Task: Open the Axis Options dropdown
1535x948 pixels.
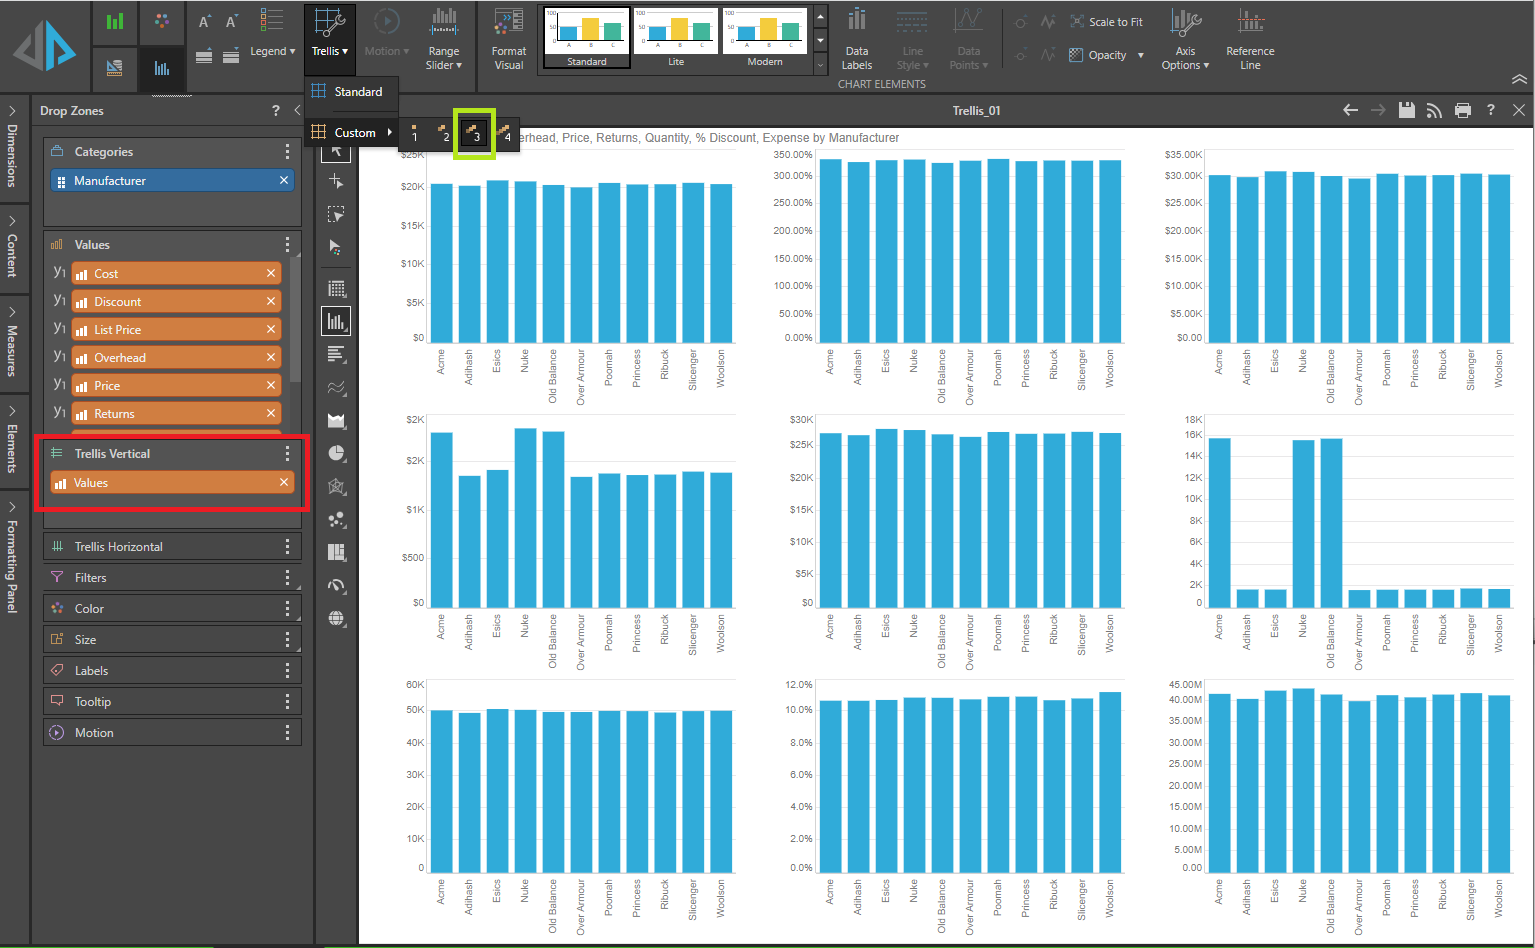Action: [x=1185, y=38]
